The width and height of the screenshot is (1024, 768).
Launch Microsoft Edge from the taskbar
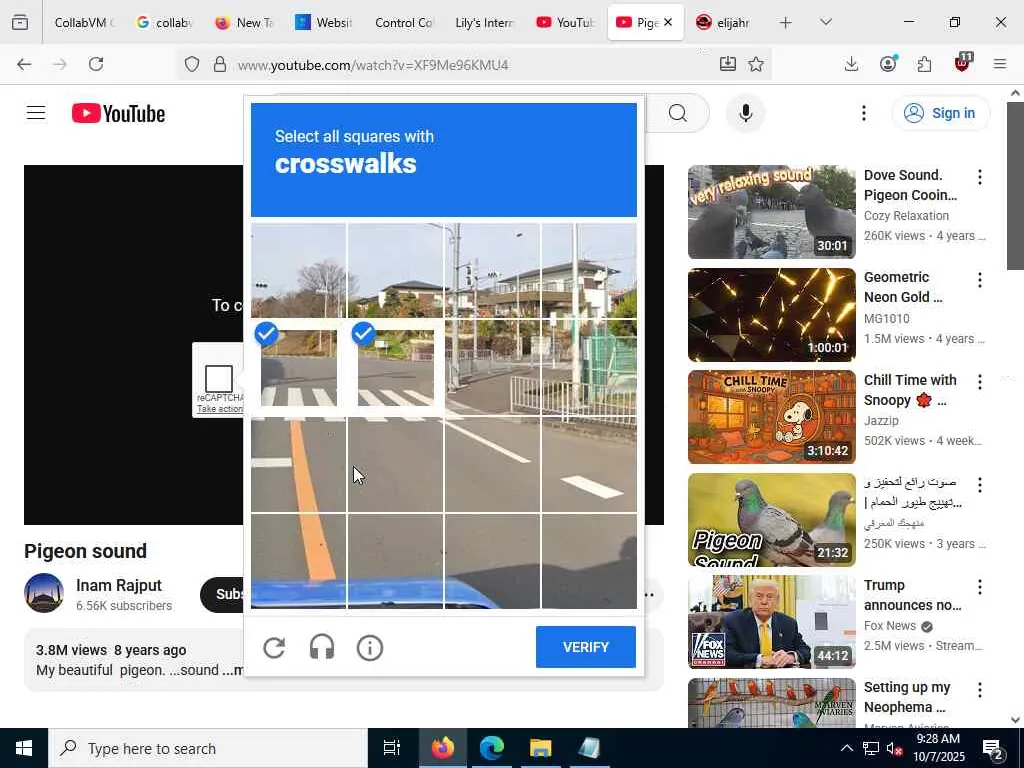pos(492,748)
